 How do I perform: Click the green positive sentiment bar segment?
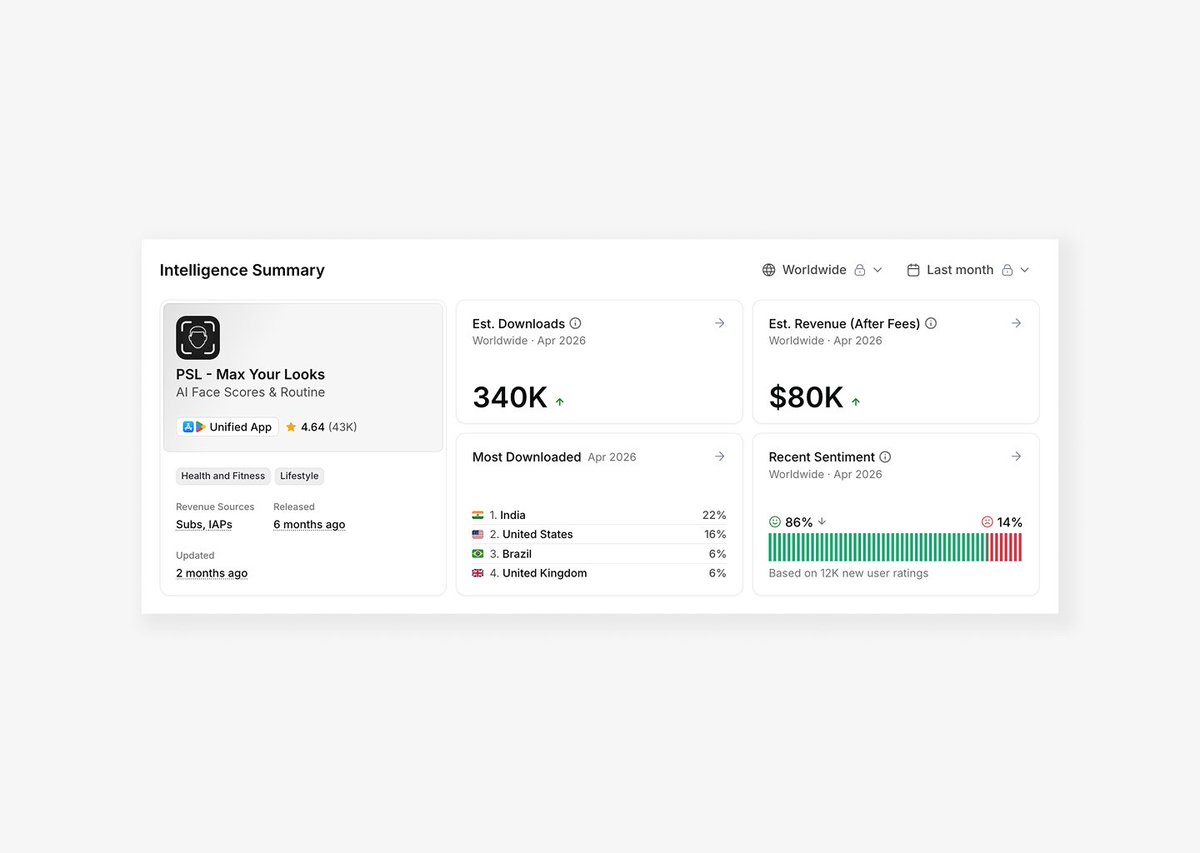point(878,547)
